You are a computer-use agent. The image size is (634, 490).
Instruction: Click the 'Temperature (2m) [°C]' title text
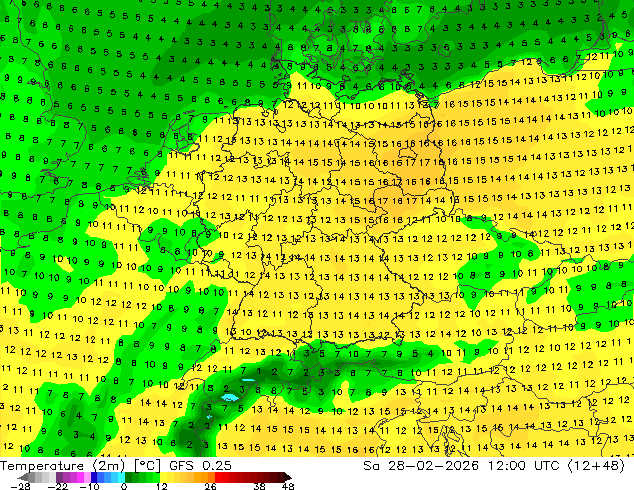click(x=80, y=466)
